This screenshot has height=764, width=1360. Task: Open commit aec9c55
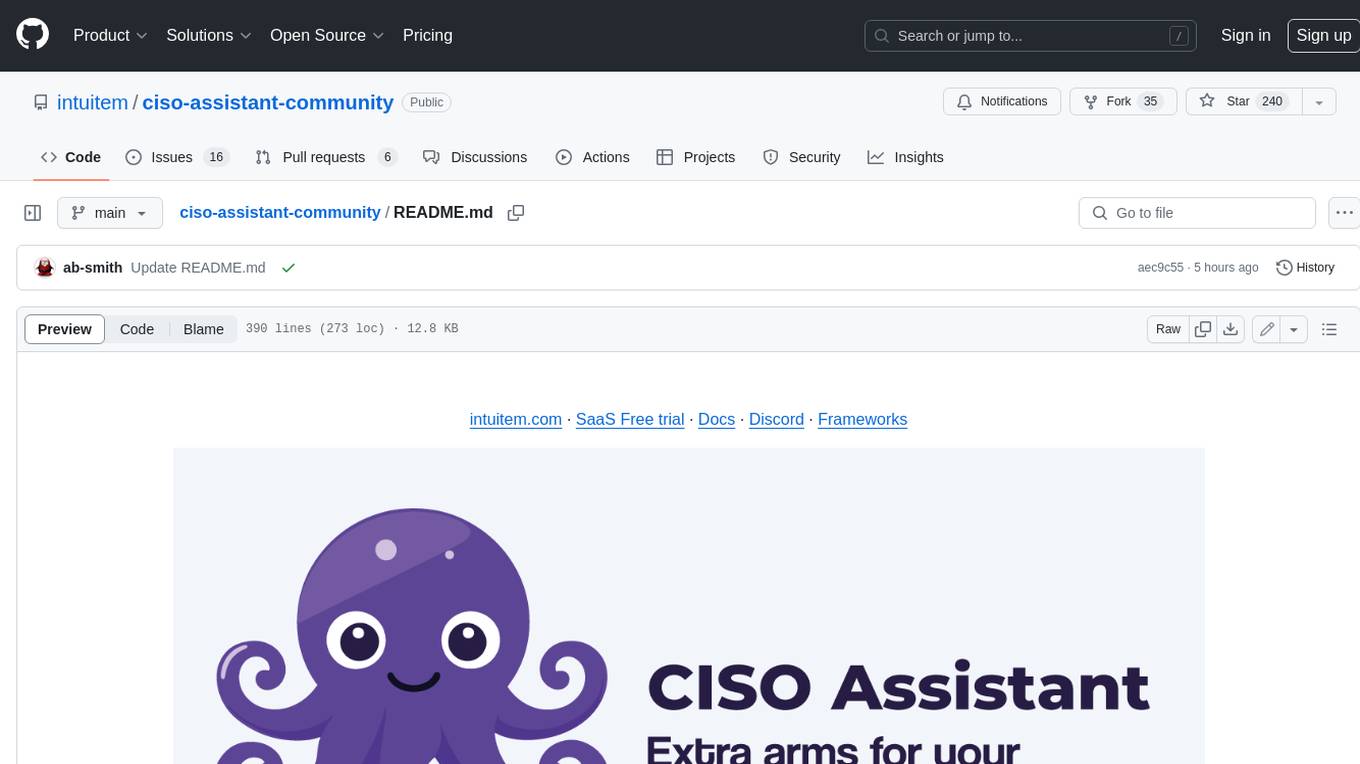tap(1160, 267)
